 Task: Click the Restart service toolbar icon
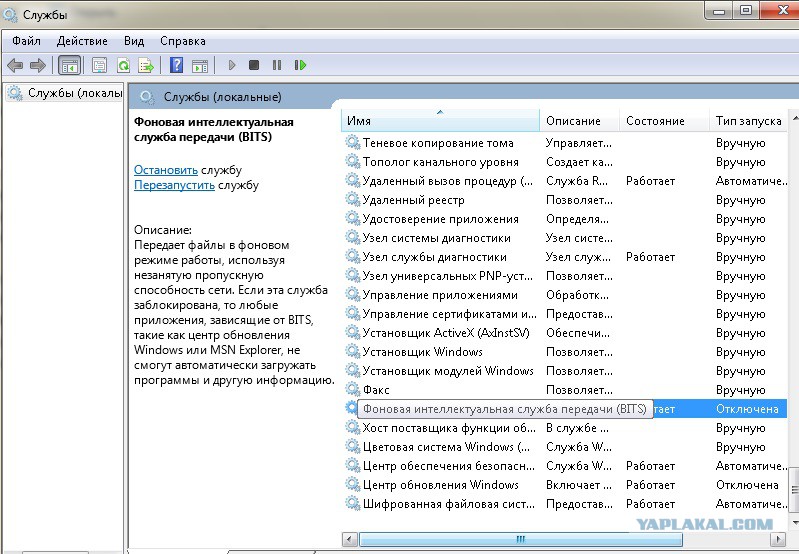(300, 65)
